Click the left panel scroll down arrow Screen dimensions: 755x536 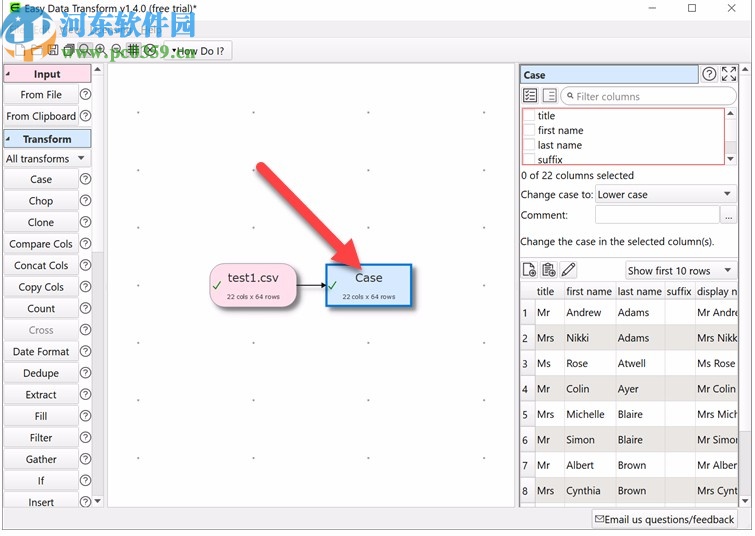pyautogui.click(x=98, y=501)
